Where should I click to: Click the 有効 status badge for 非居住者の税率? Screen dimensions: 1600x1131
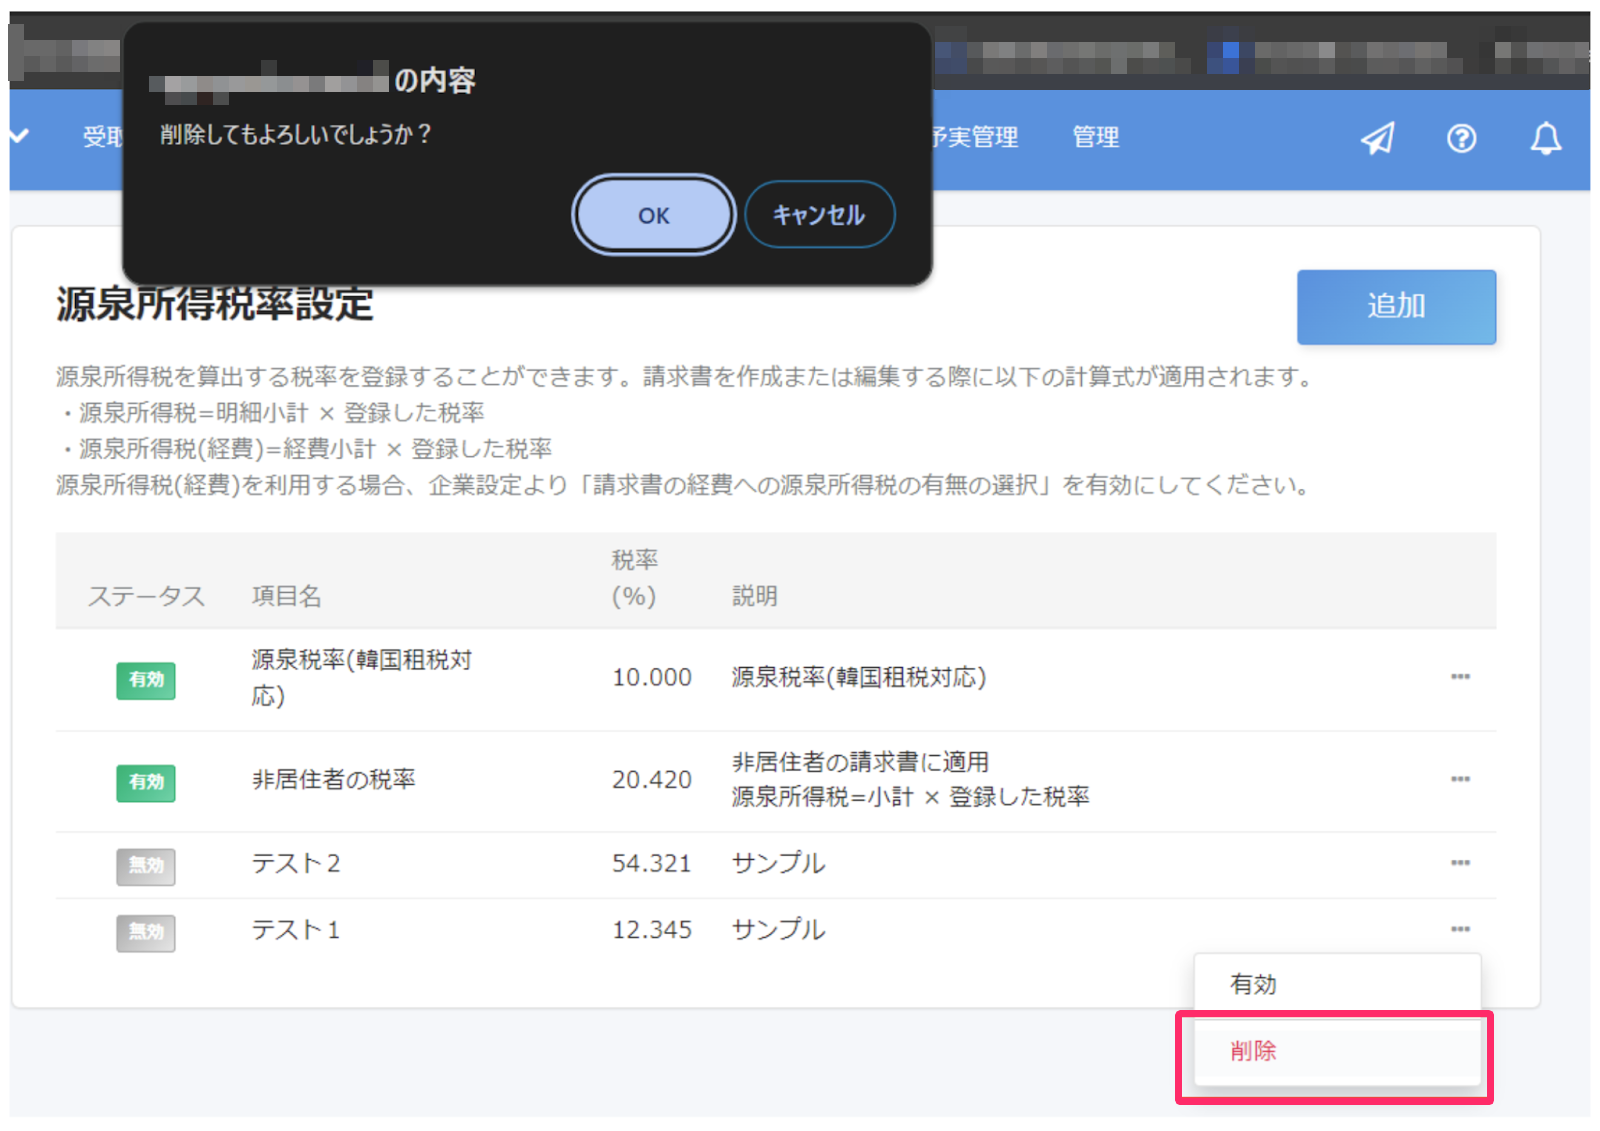coord(146,782)
